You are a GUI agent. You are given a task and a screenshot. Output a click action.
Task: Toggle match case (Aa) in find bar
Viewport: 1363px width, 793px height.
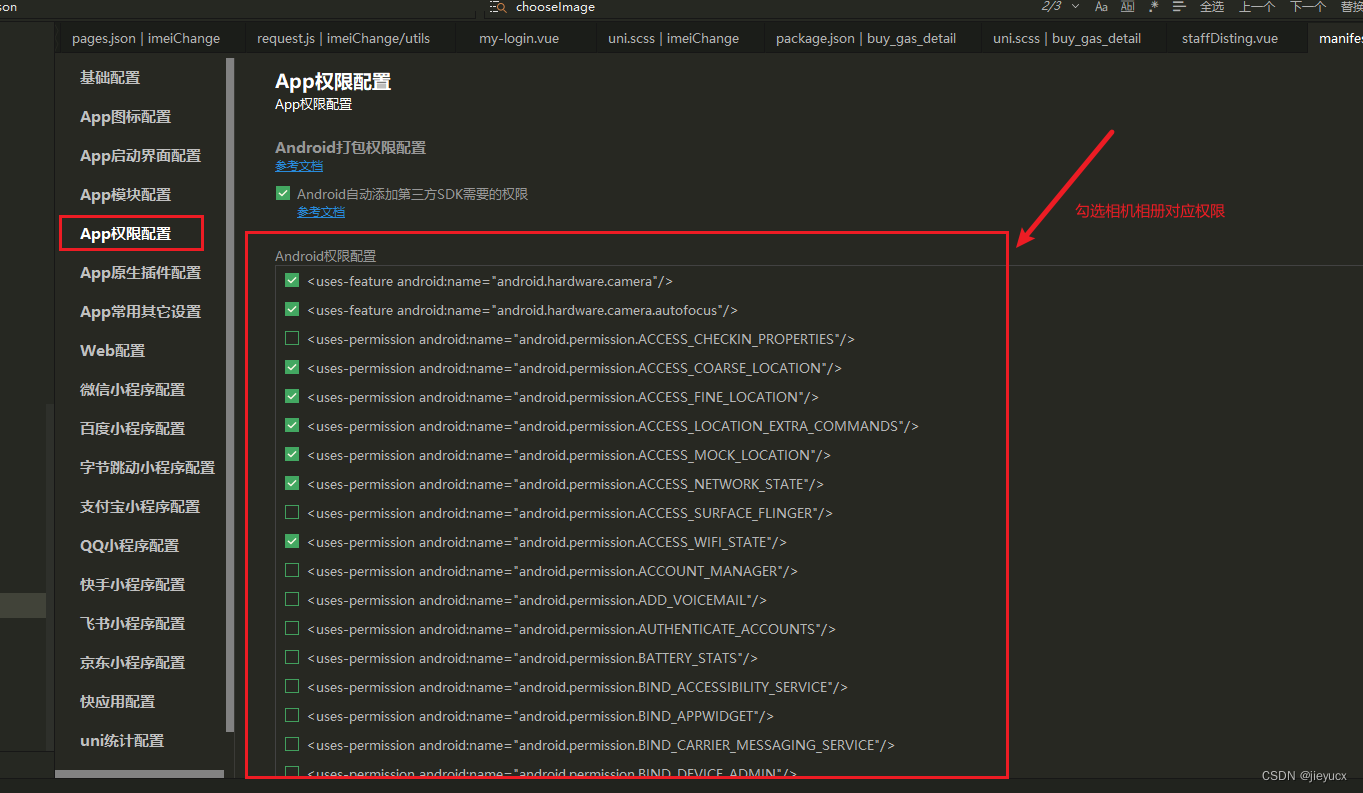(1101, 7)
